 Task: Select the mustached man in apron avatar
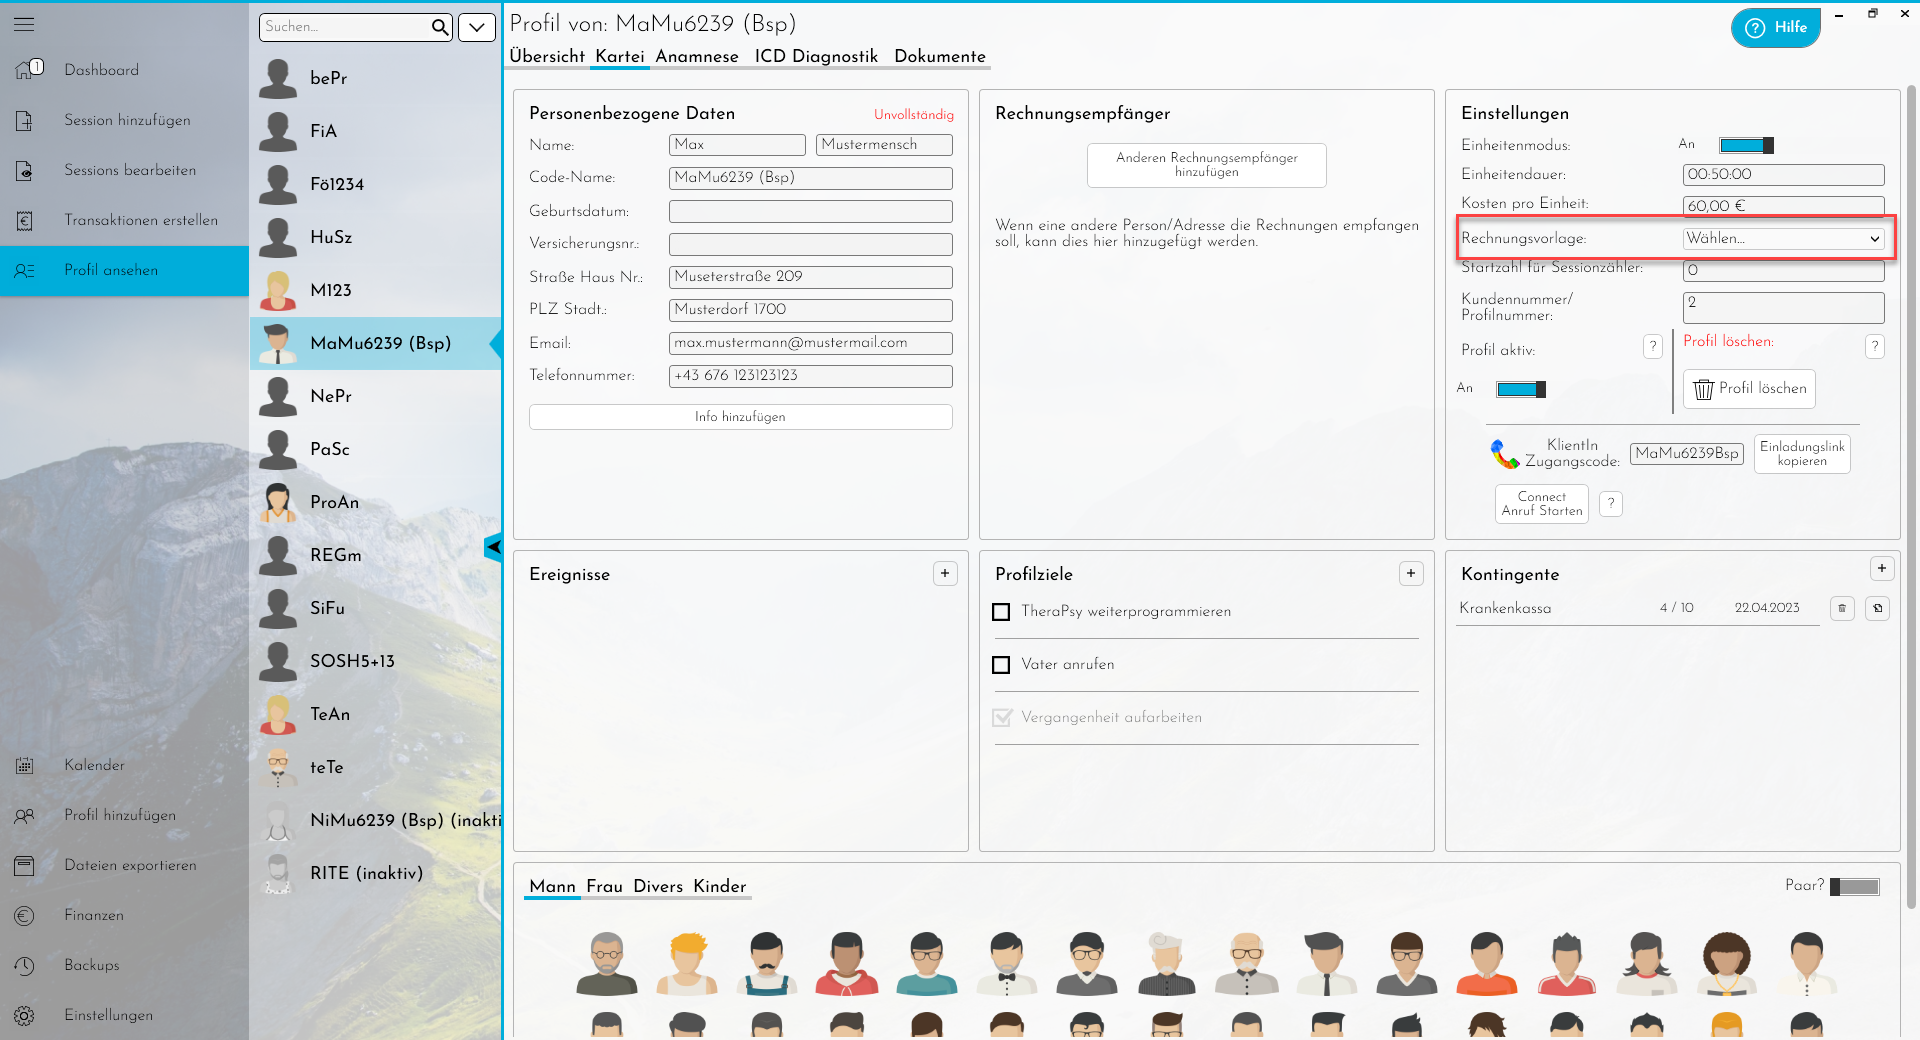point(767,963)
